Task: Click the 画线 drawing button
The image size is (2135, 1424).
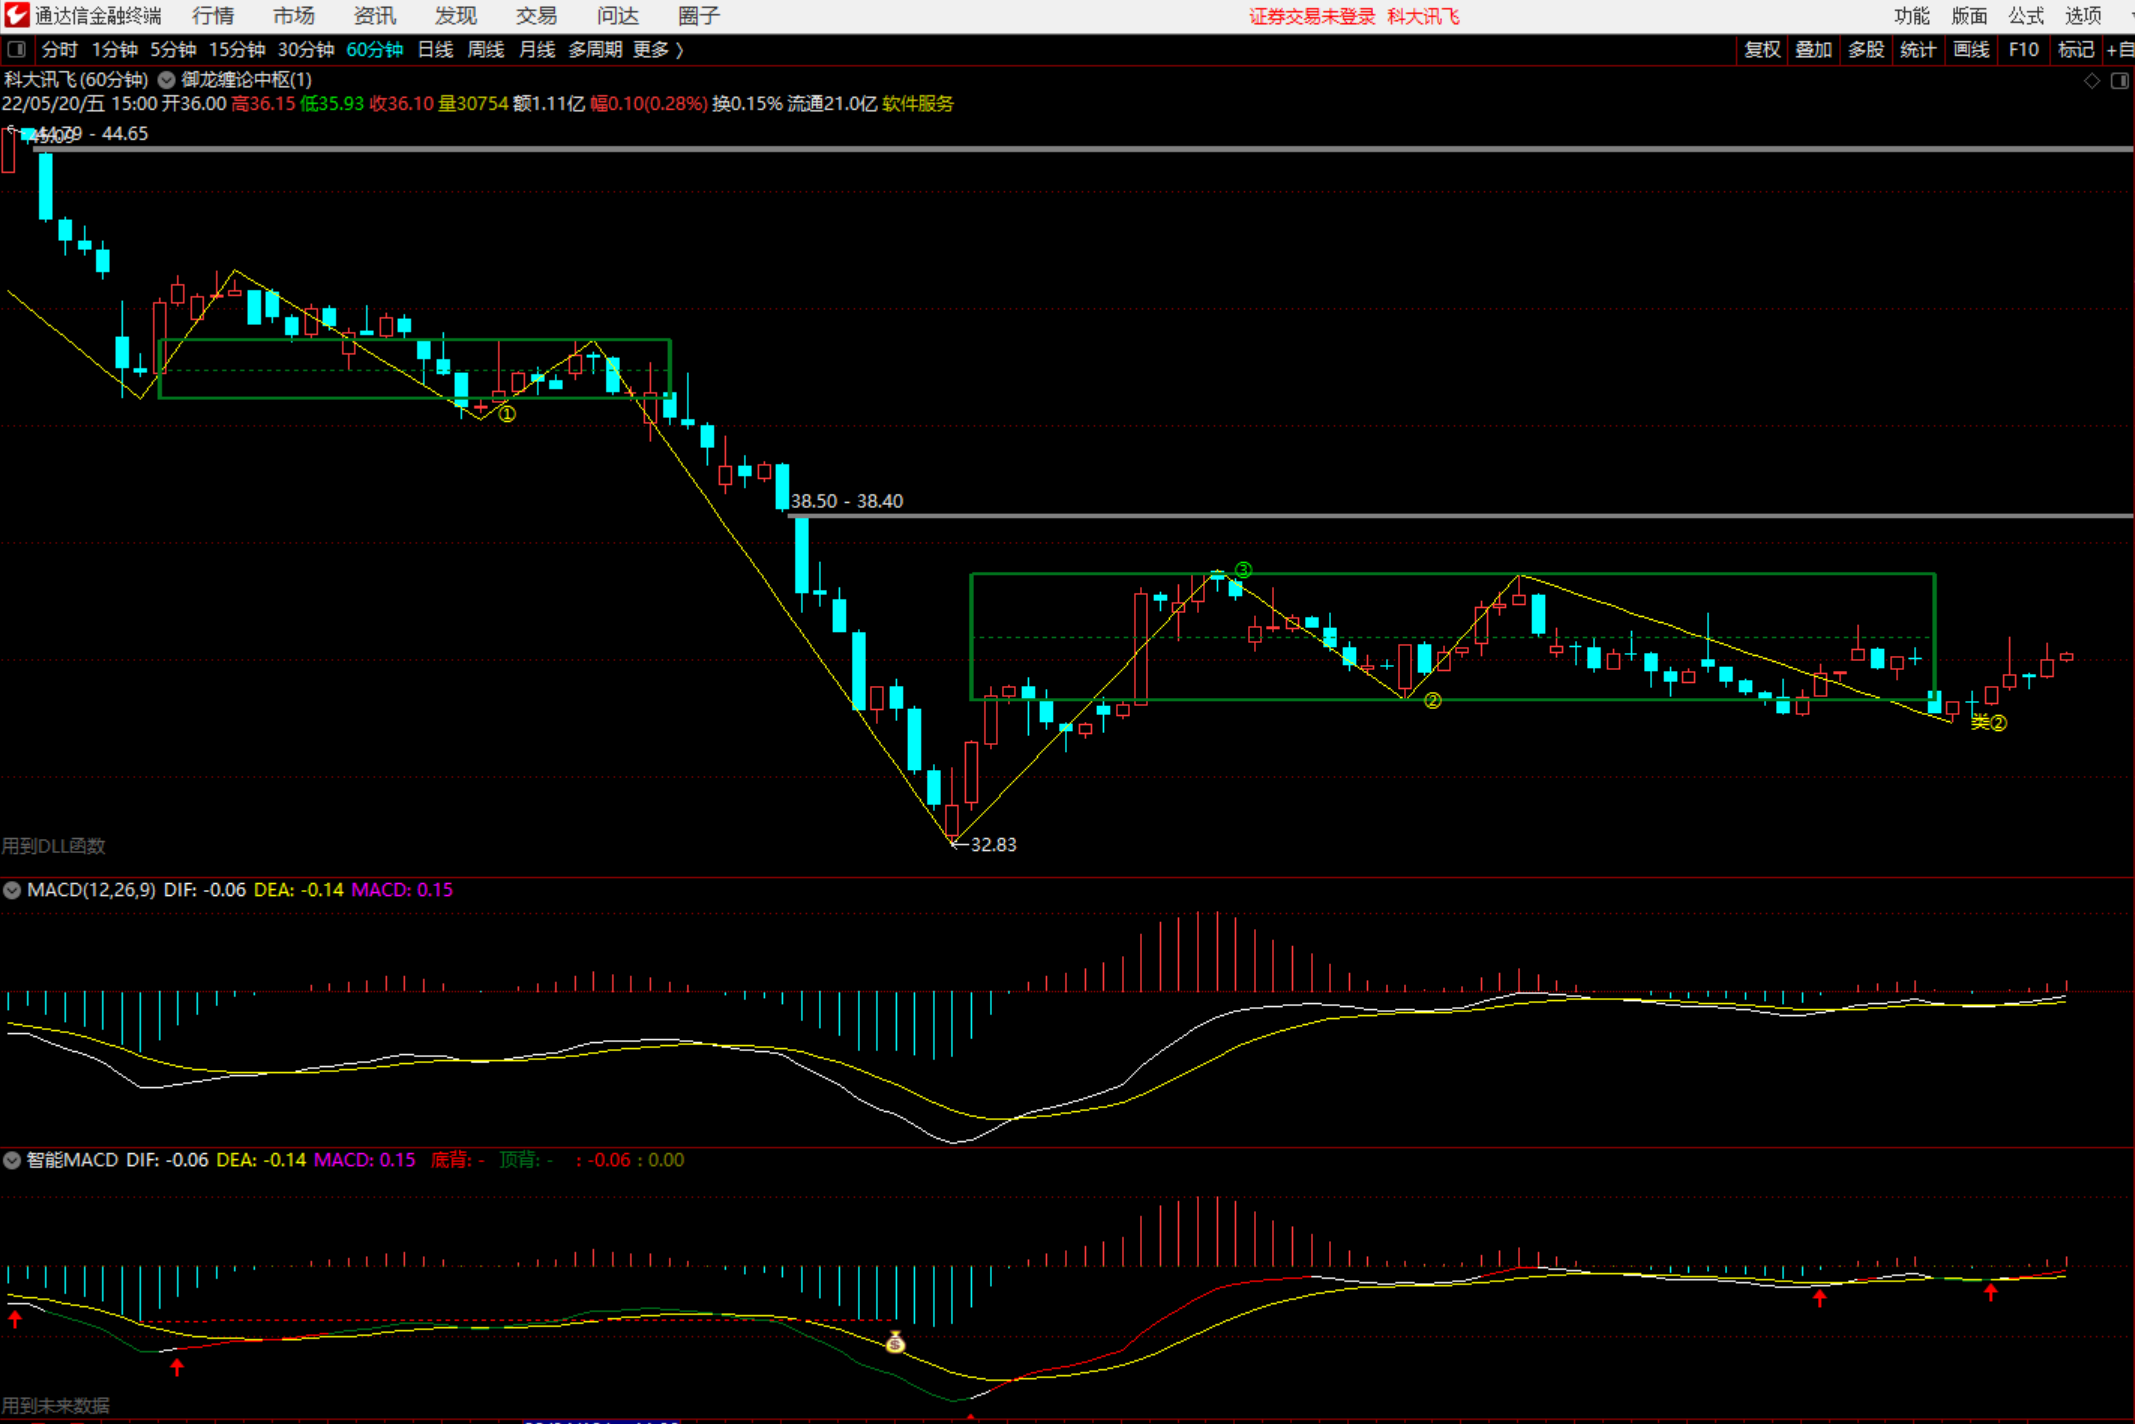Action: point(1970,49)
